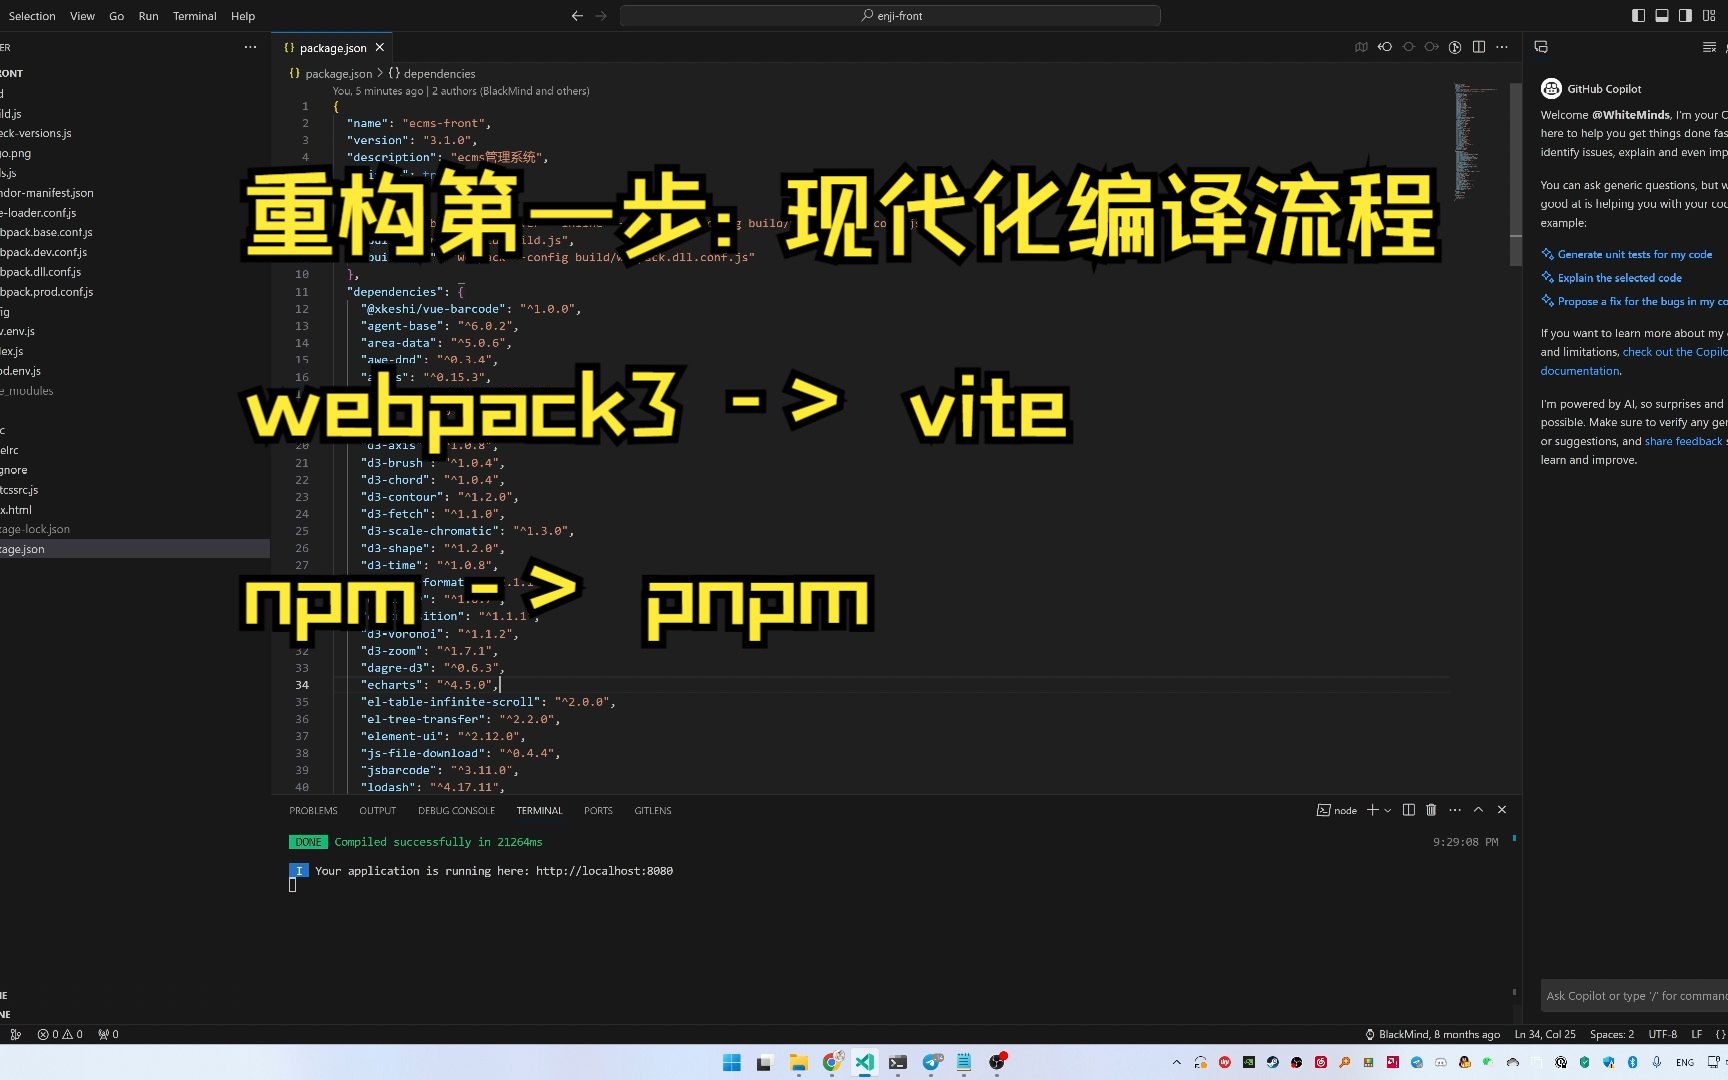The height and width of the screenshot is (1080, 1728).
Task: Switch to the OUTPUT panel tab
Action: coord(377,811)
